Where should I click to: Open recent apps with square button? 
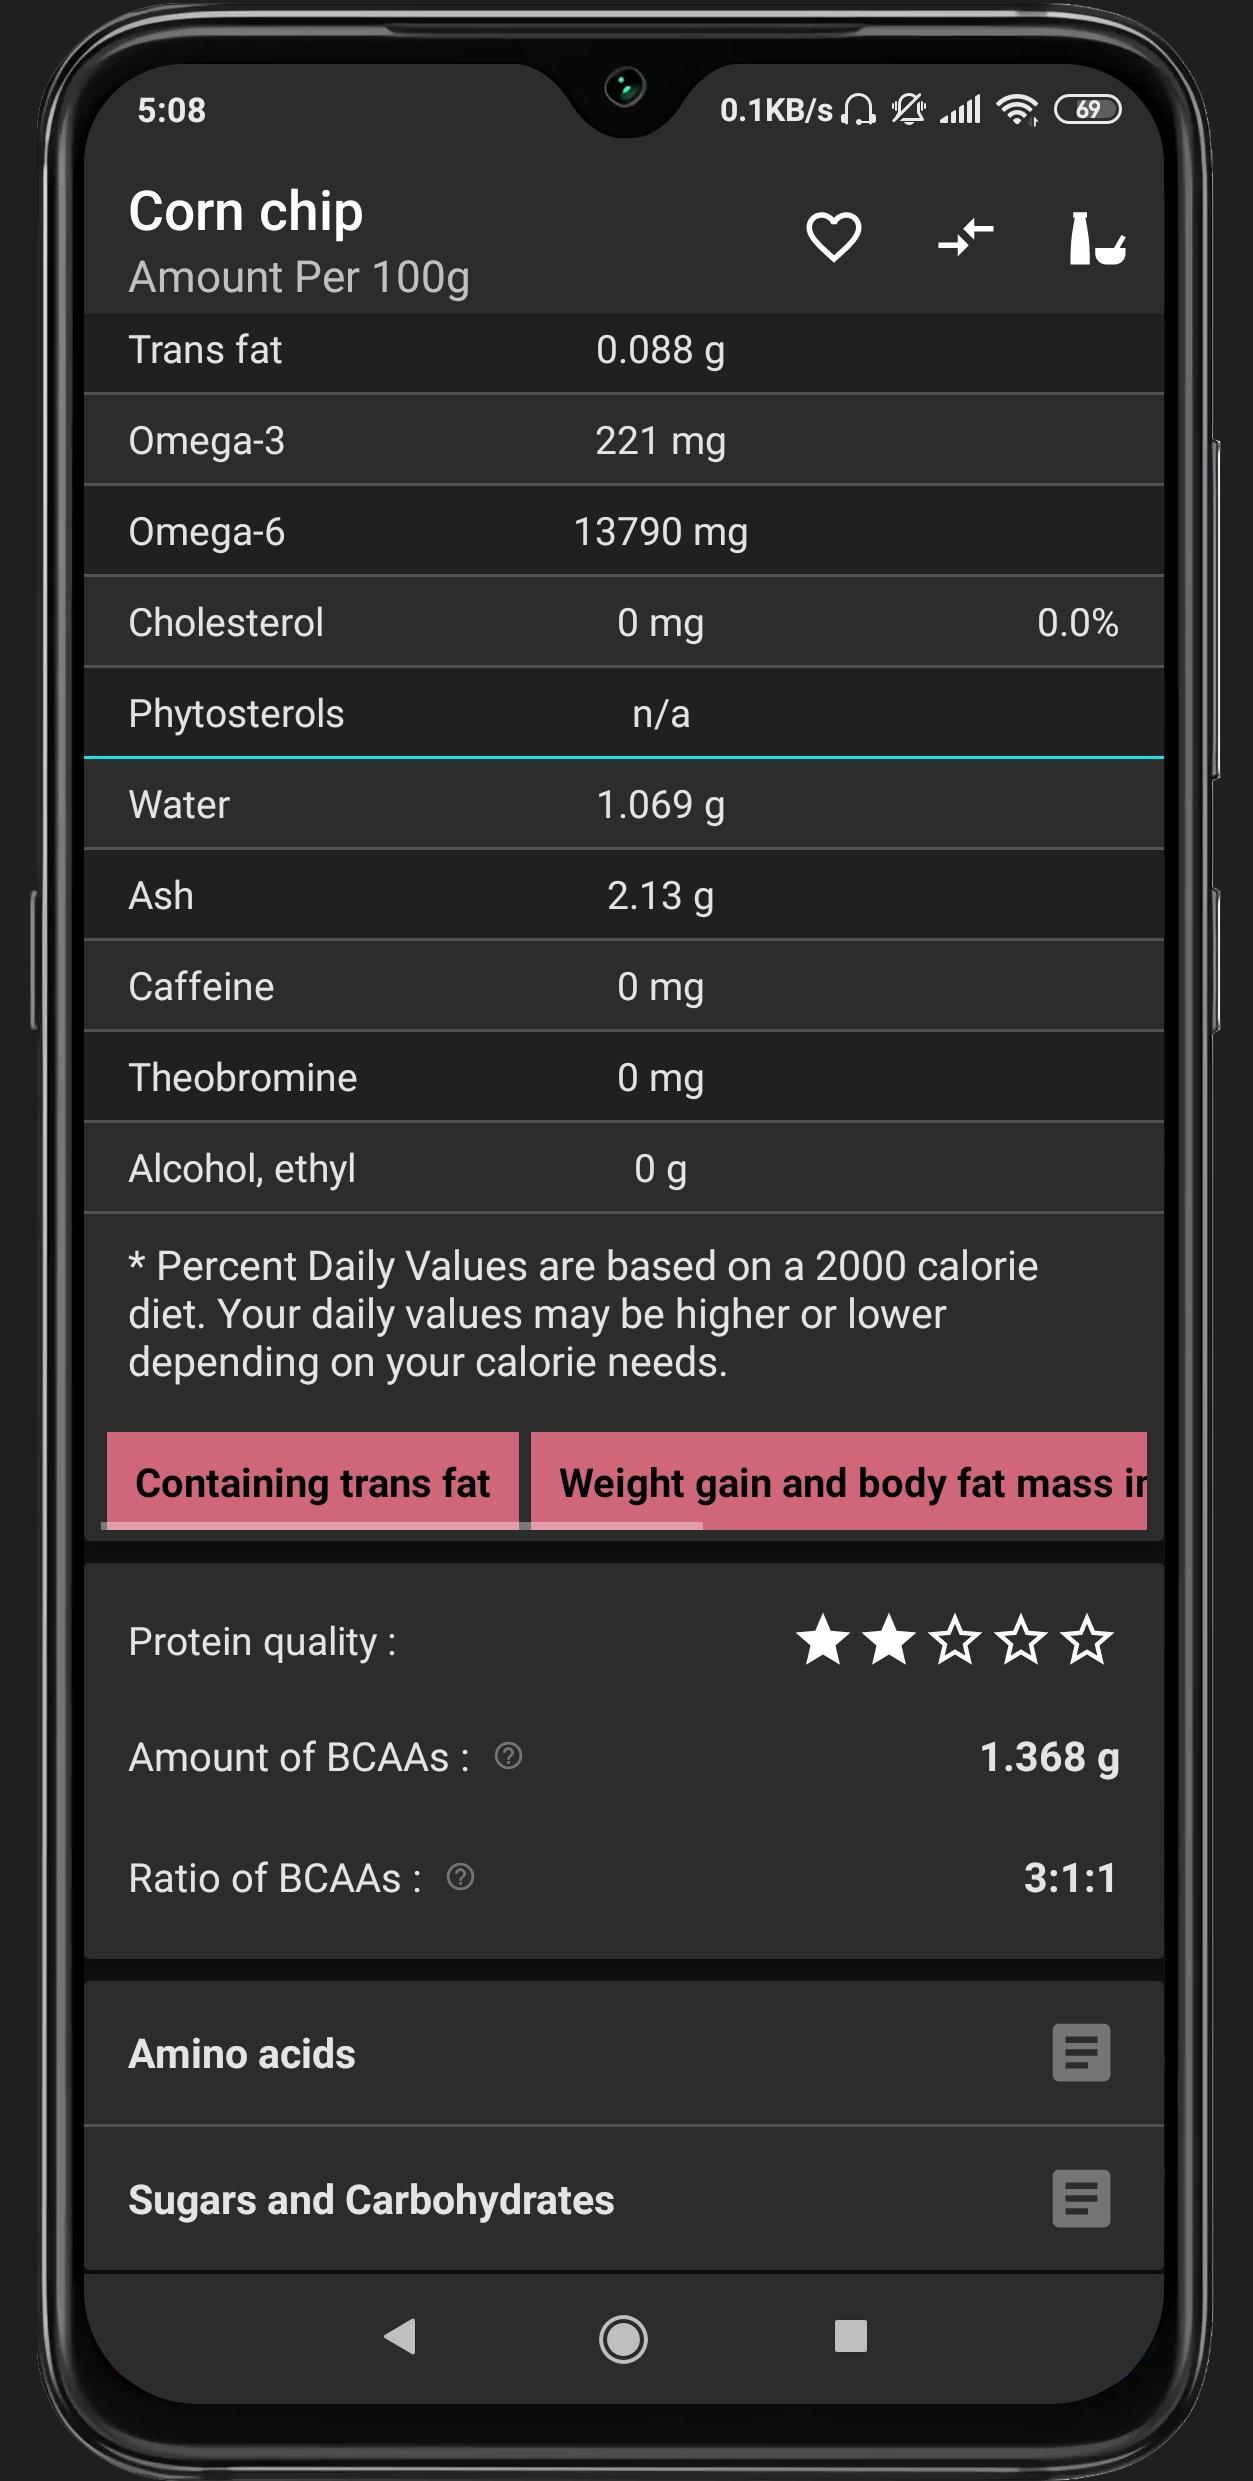851,2337
